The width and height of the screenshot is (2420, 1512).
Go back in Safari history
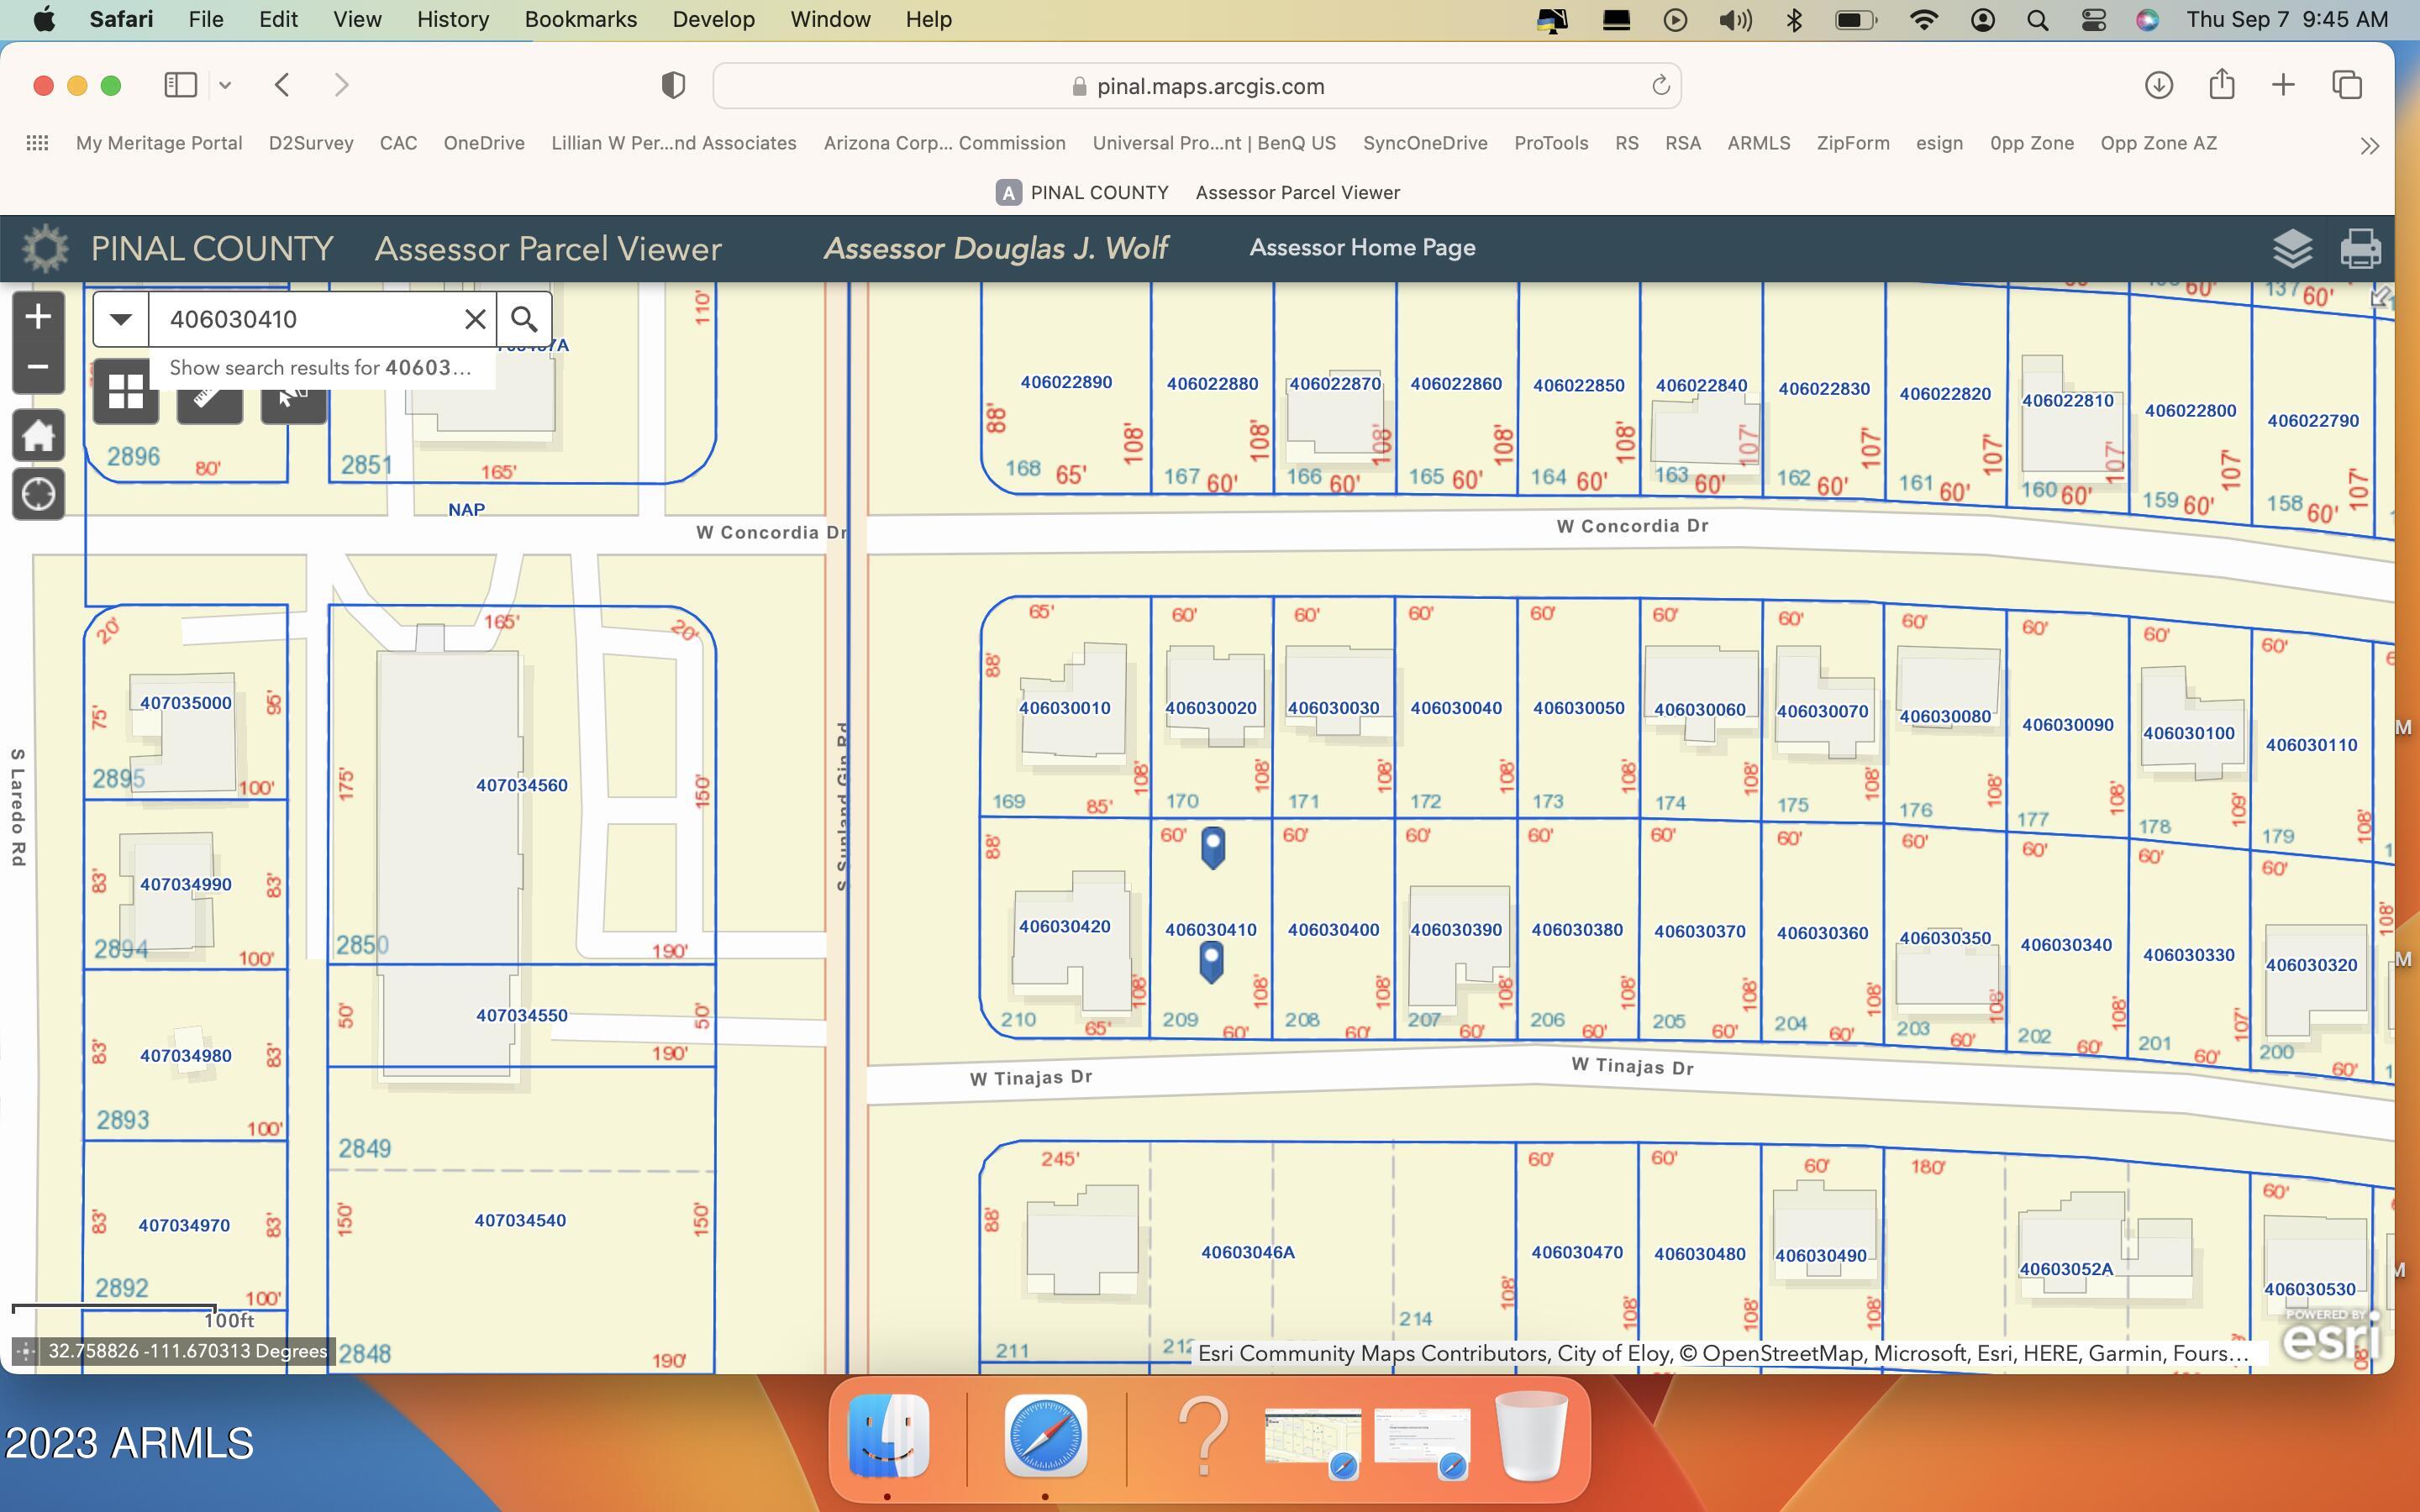point(282,85)
